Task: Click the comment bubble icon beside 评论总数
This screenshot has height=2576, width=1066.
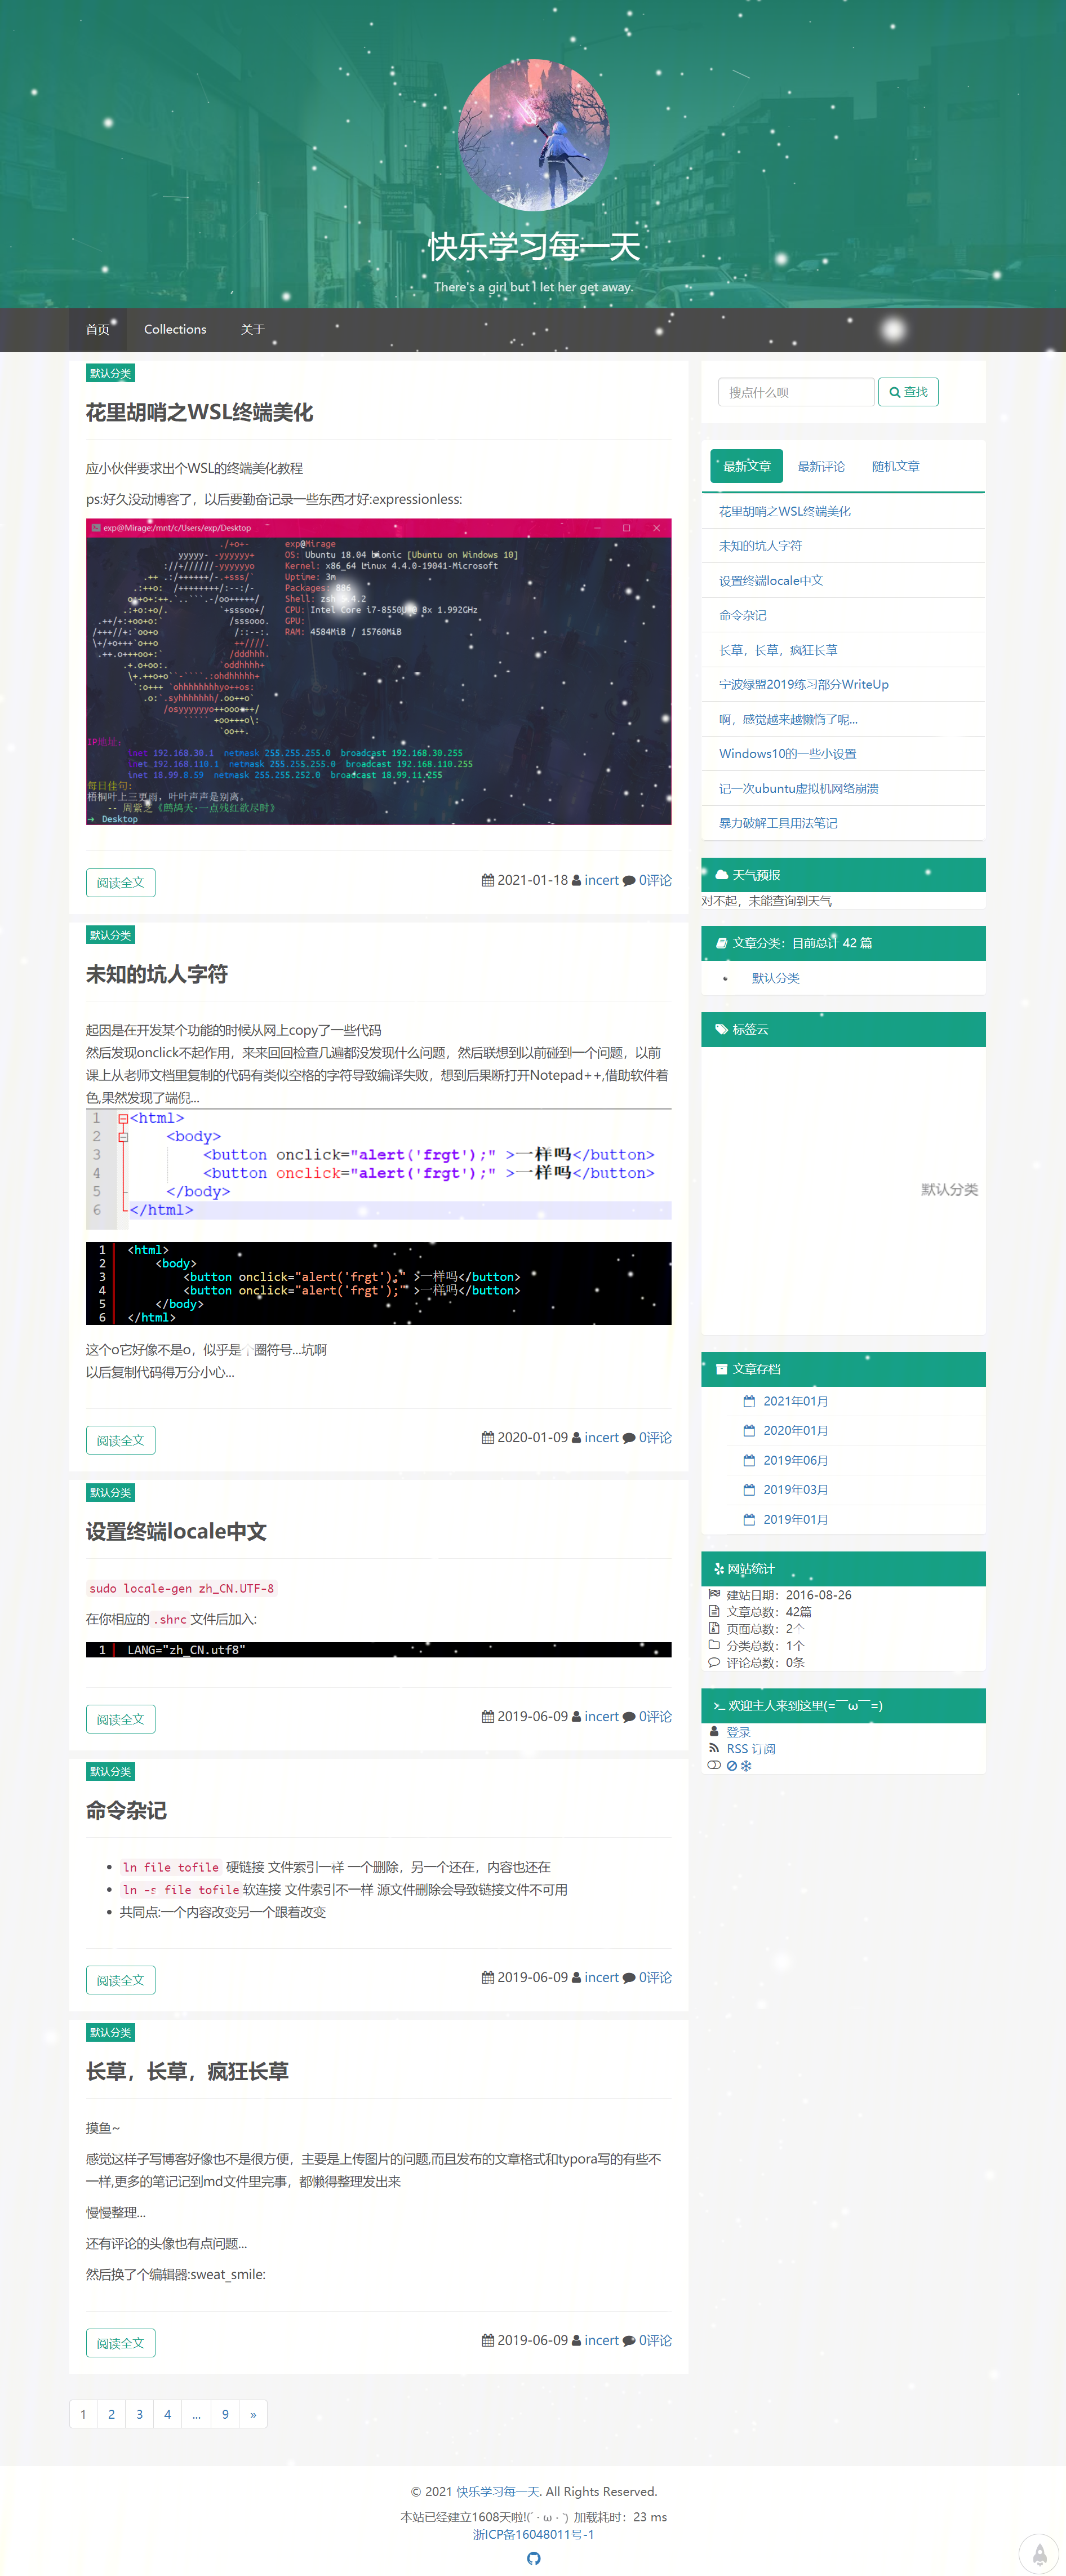Action: [x=714, y=1662]
